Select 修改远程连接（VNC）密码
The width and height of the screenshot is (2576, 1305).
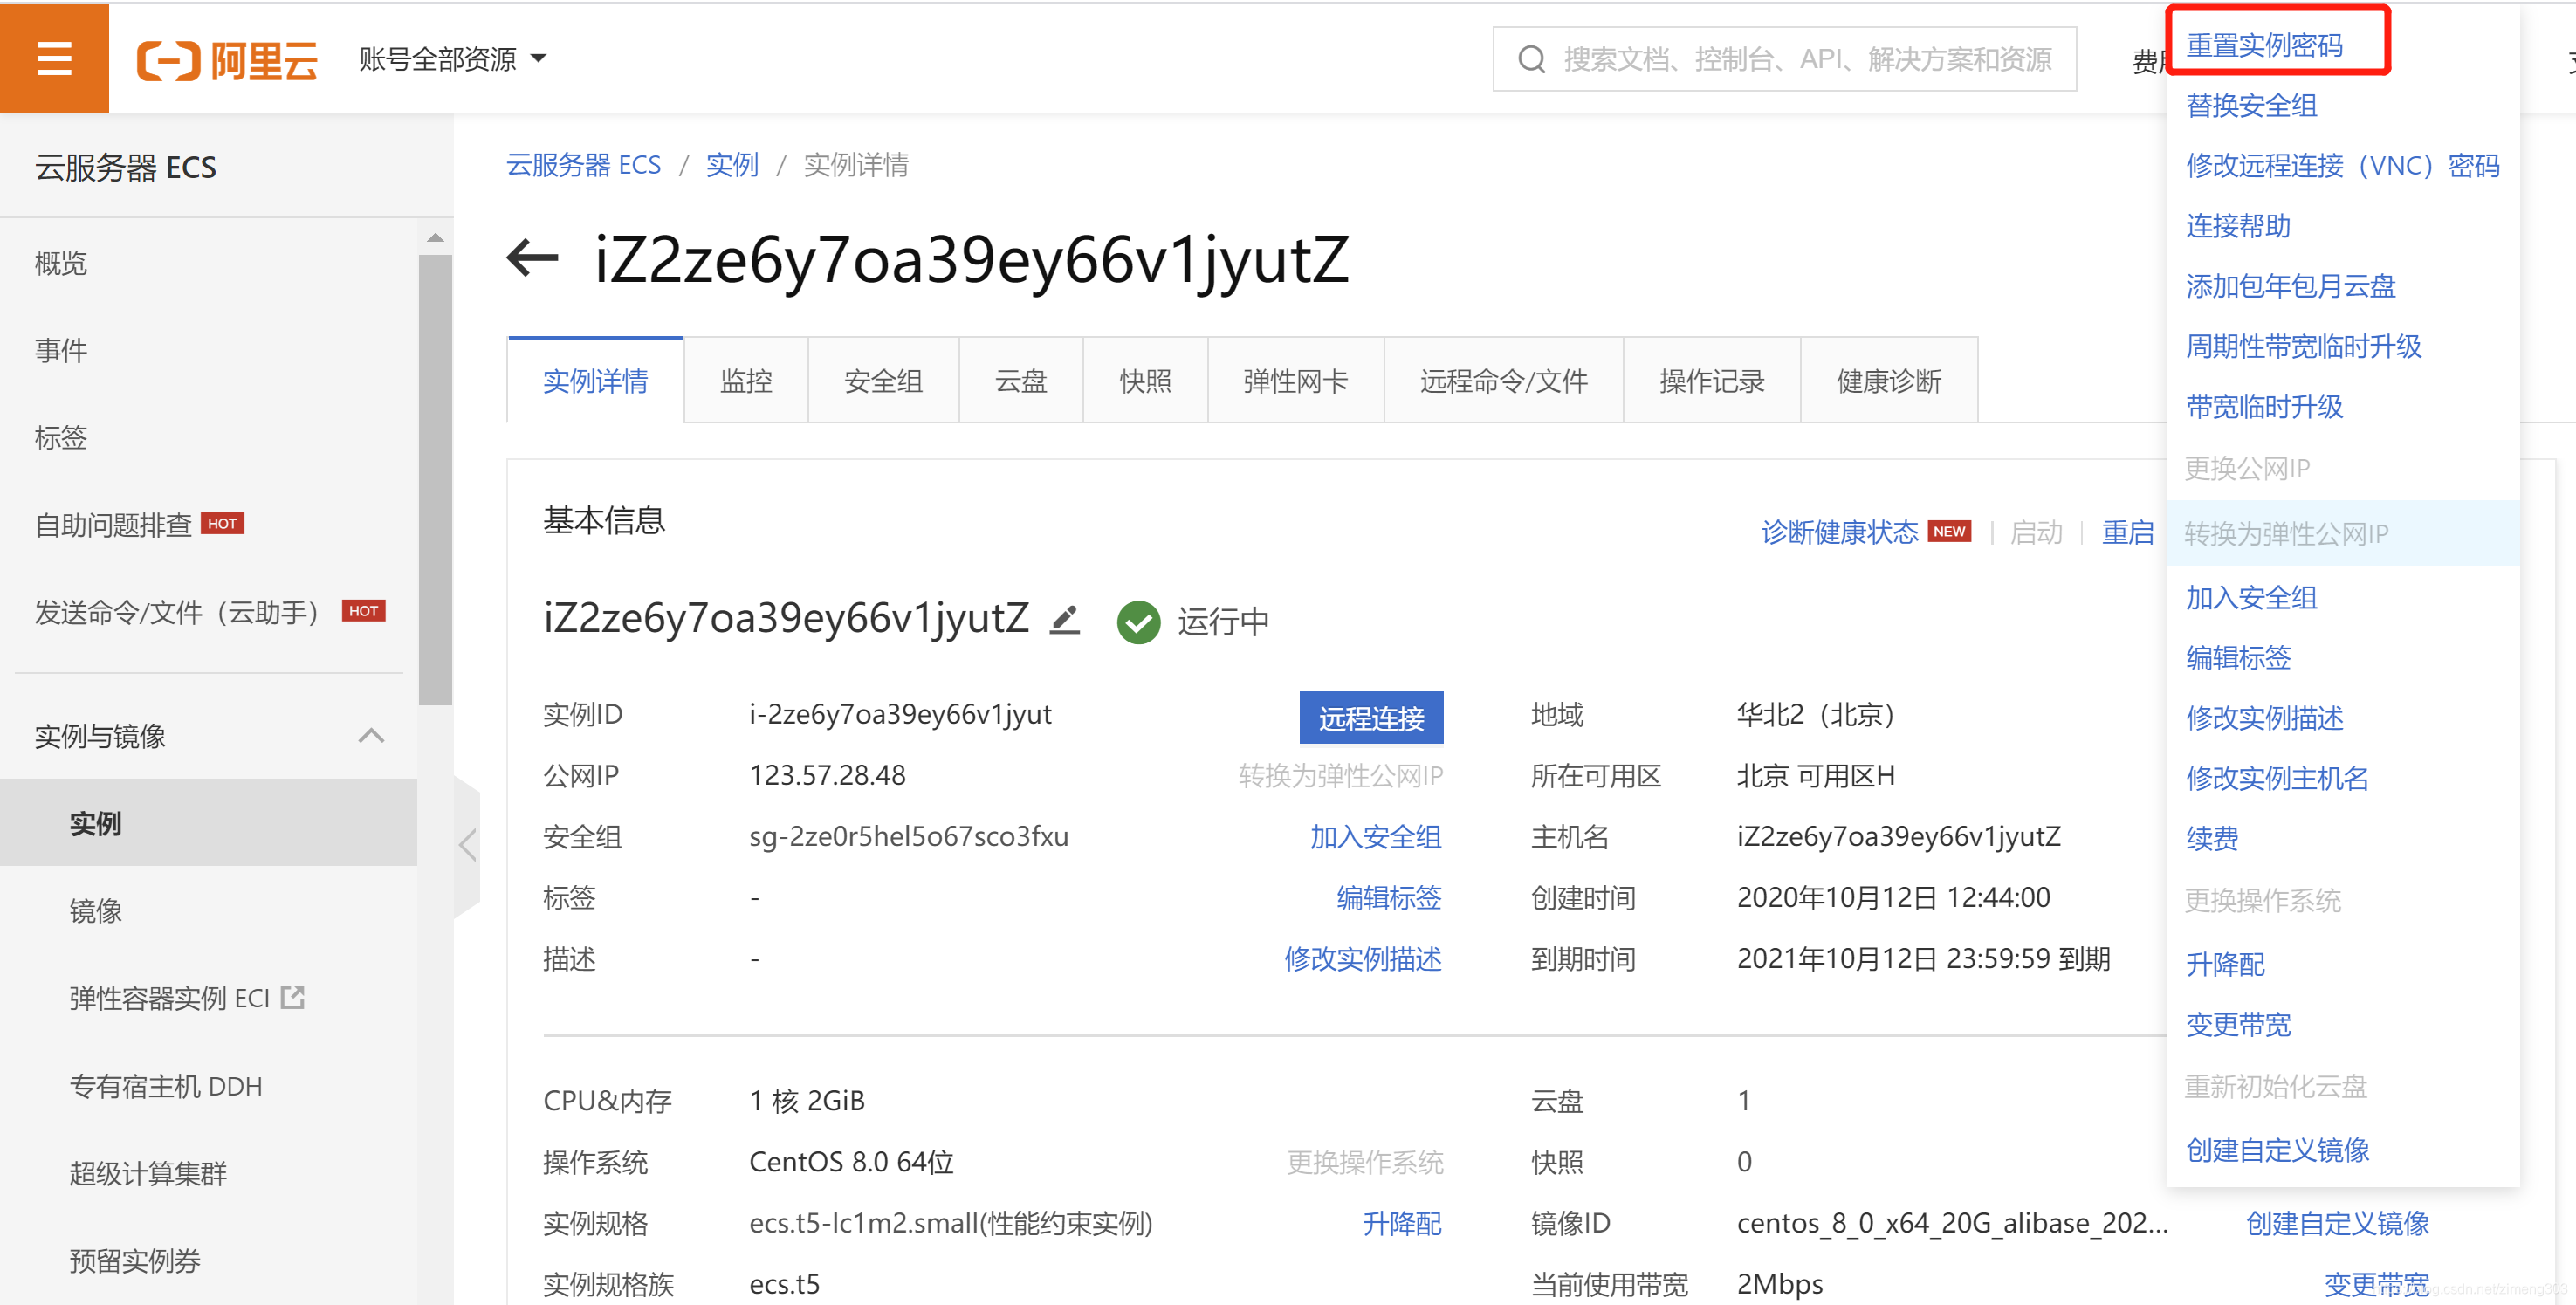pos(2342,165)
